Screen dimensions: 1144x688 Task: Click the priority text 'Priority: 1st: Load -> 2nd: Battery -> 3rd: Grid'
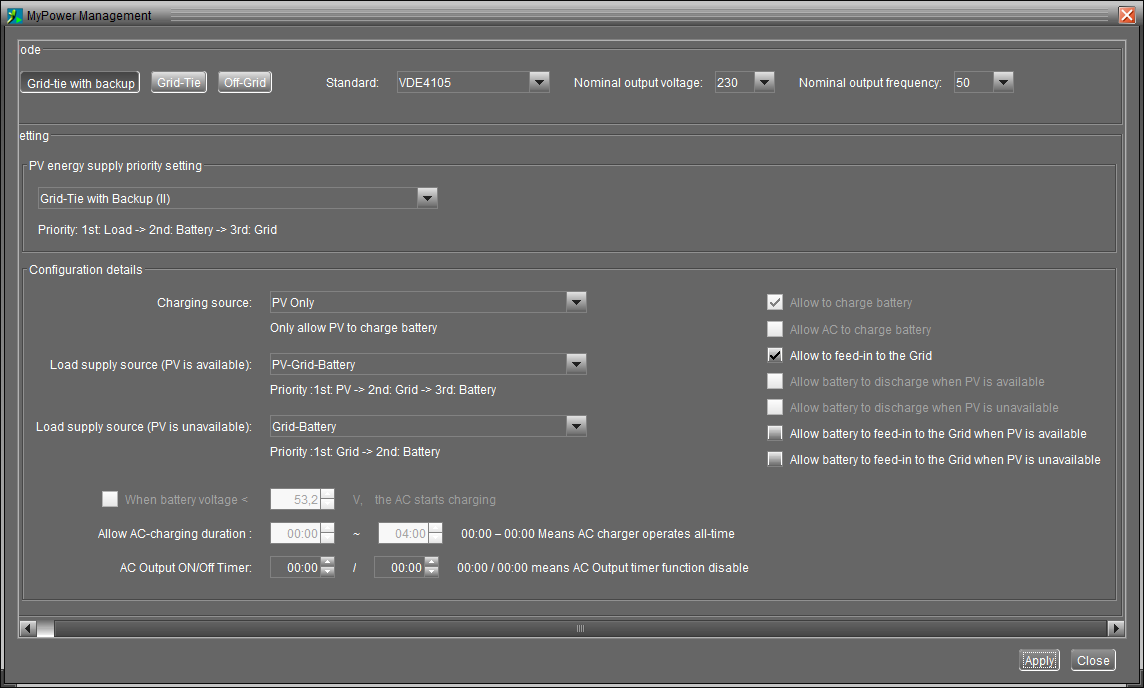point(158,230)
